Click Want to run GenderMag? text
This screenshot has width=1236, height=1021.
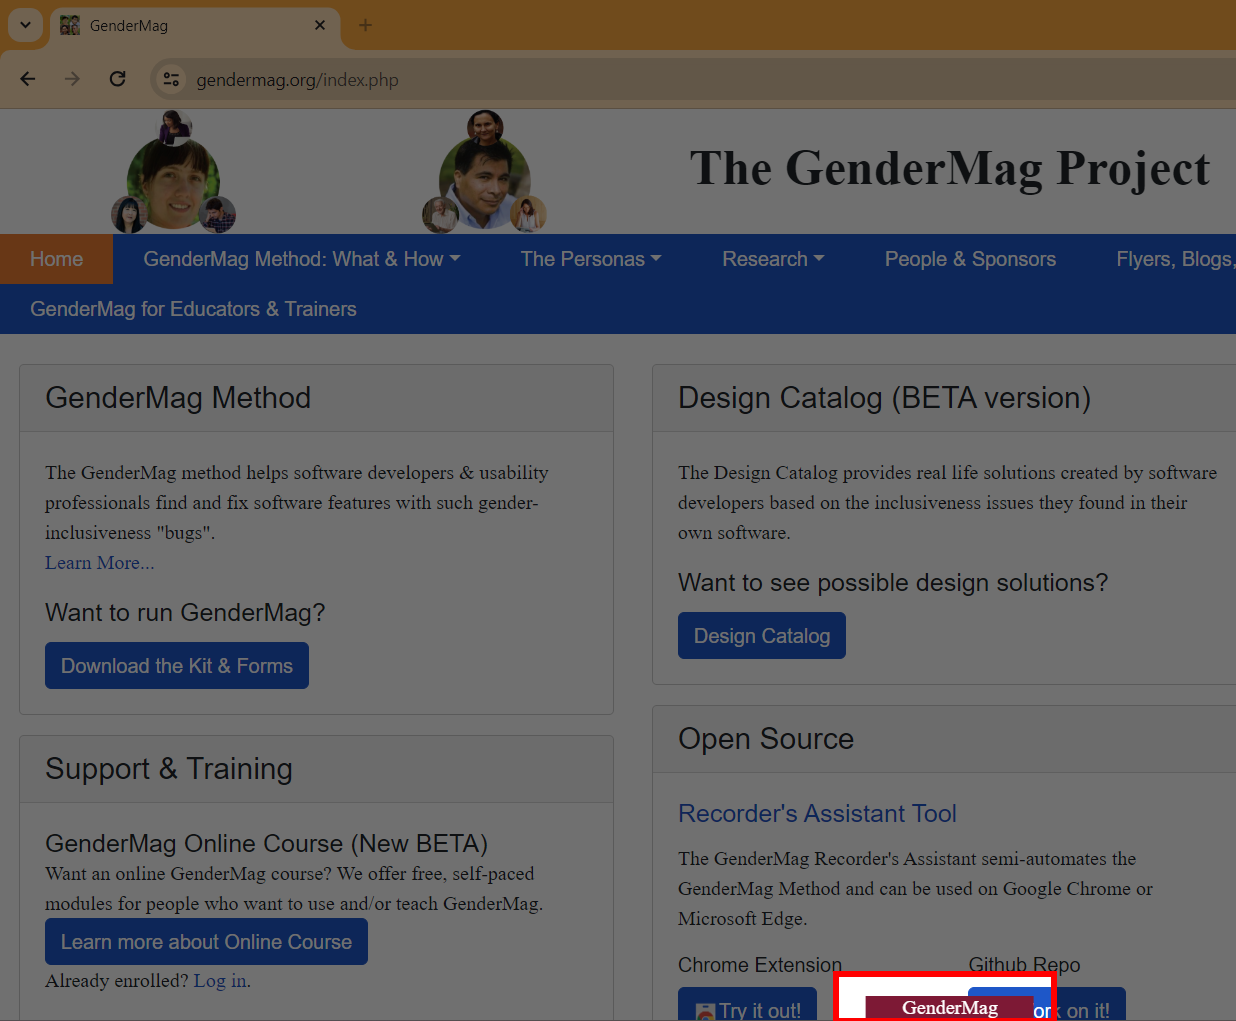185,612
